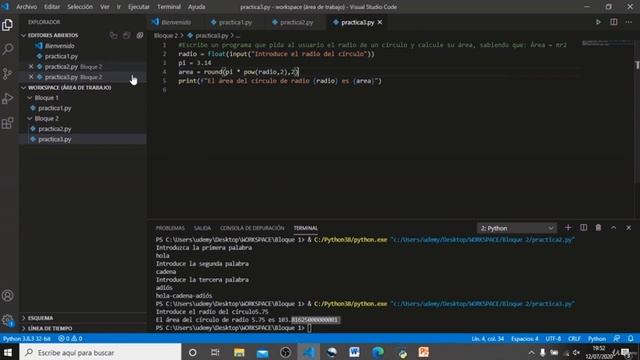Open Ejecutar menu
This screenshot has width=640, height=360.
[138, 7]
